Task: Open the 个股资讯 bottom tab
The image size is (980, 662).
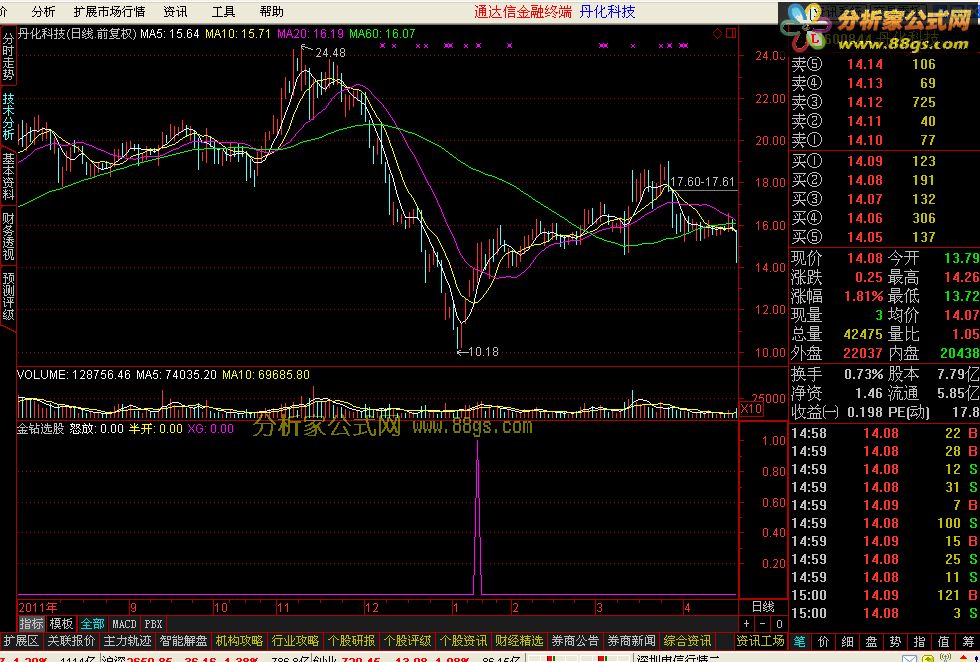Action: (x=463, y=641)
